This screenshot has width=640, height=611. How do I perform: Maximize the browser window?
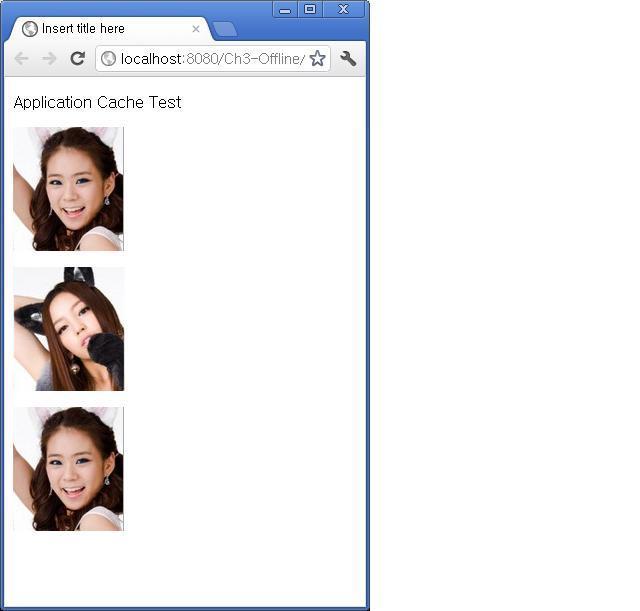pos(310,9)
